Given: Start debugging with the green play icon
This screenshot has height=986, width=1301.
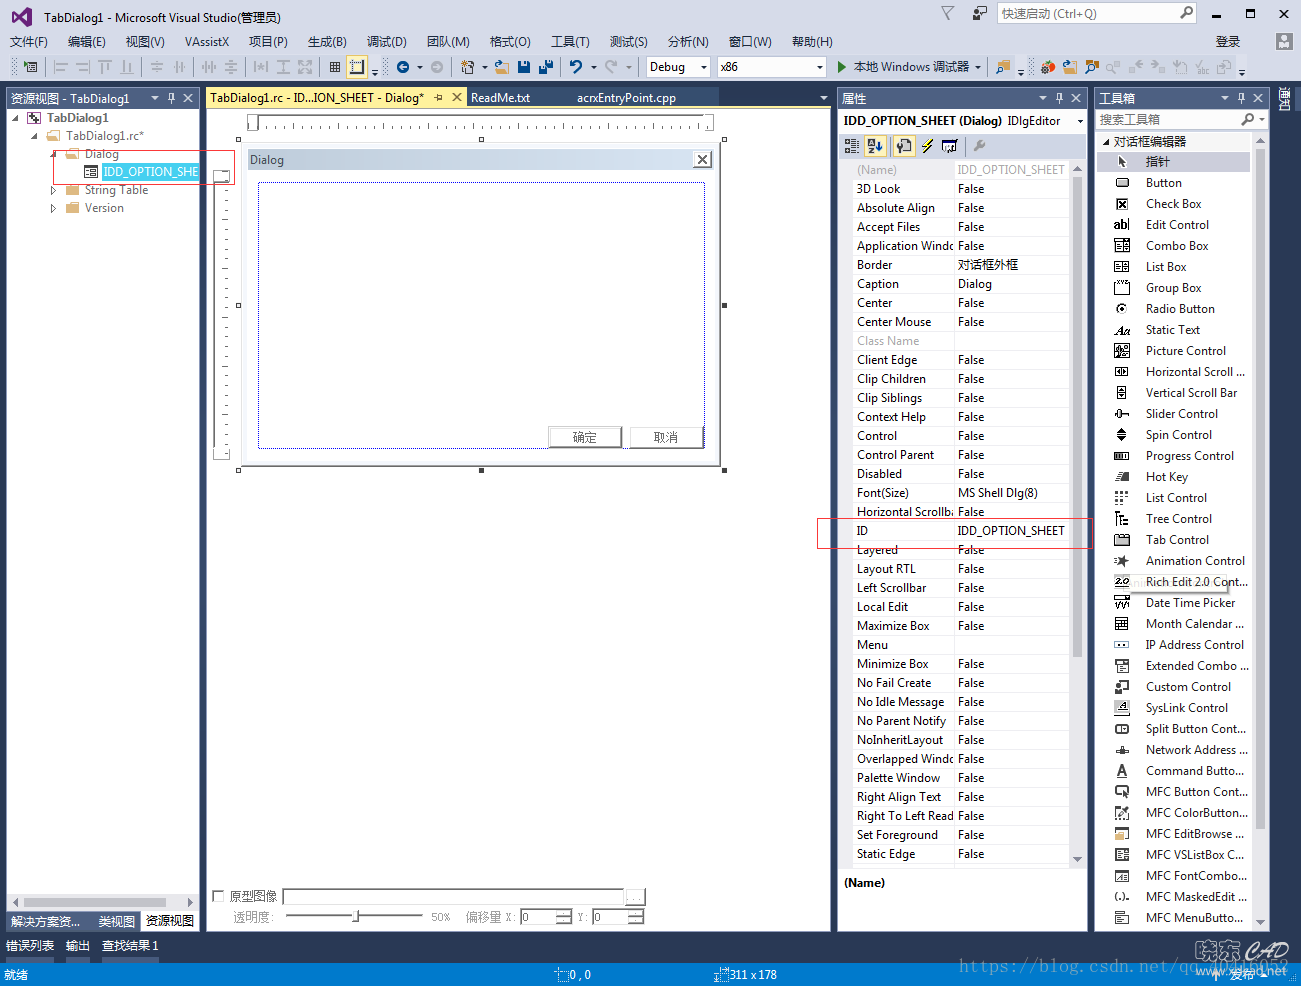Looking at the screenshot, I should click(842, 67).
